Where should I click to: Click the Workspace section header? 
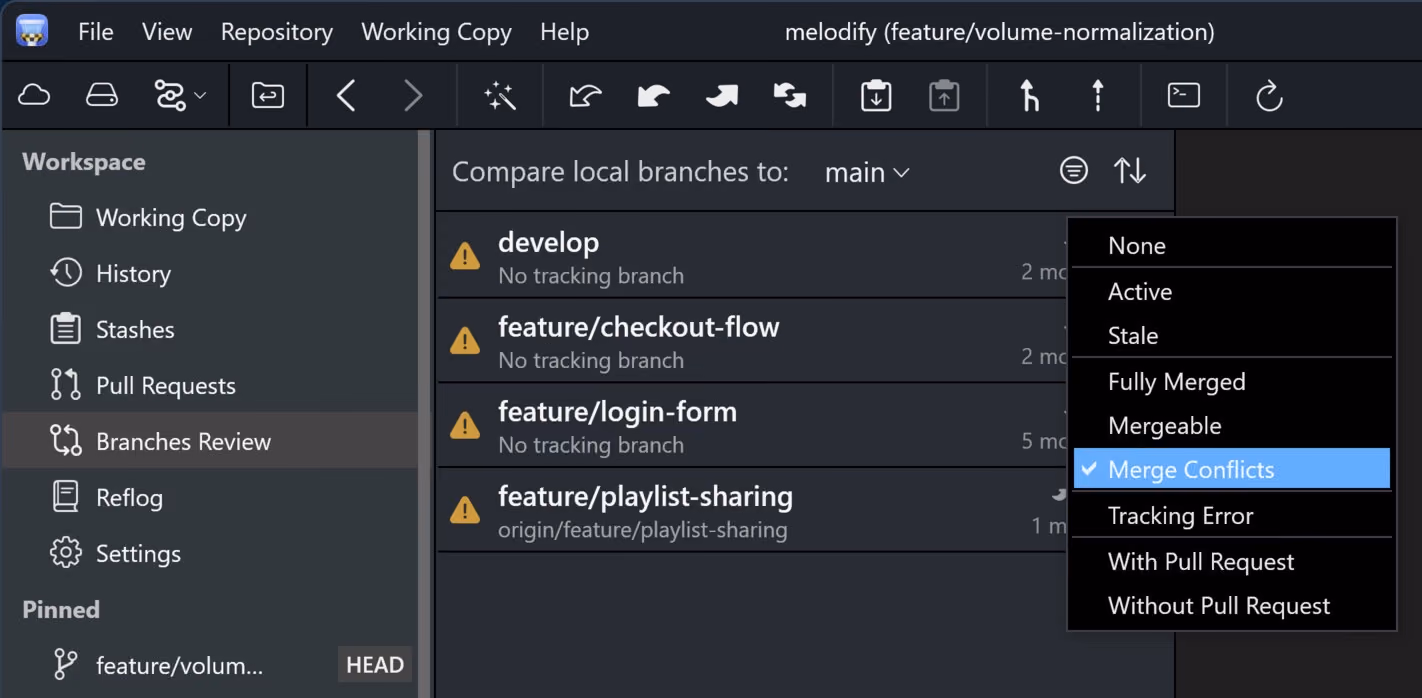84,162
